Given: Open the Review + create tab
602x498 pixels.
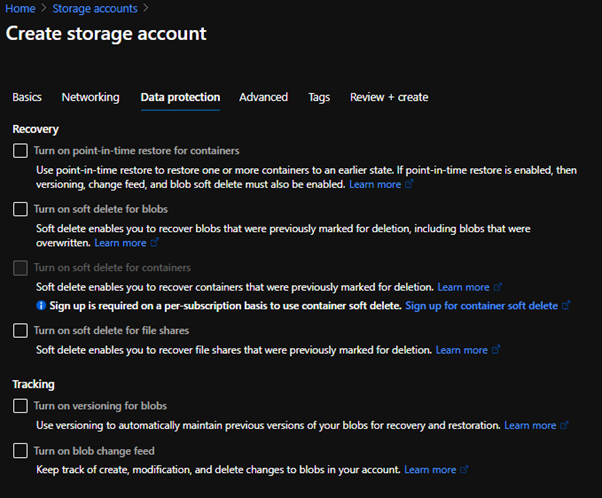Looking at the screenshot, I should [x=389, y=97].
